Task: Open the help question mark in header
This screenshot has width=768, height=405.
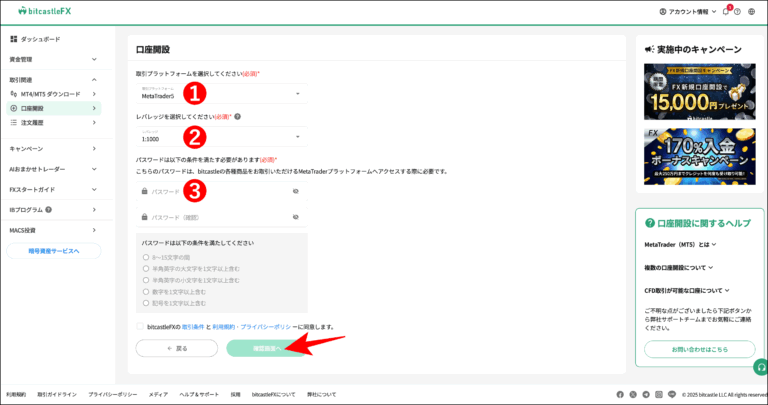Action: coord(738,12)
